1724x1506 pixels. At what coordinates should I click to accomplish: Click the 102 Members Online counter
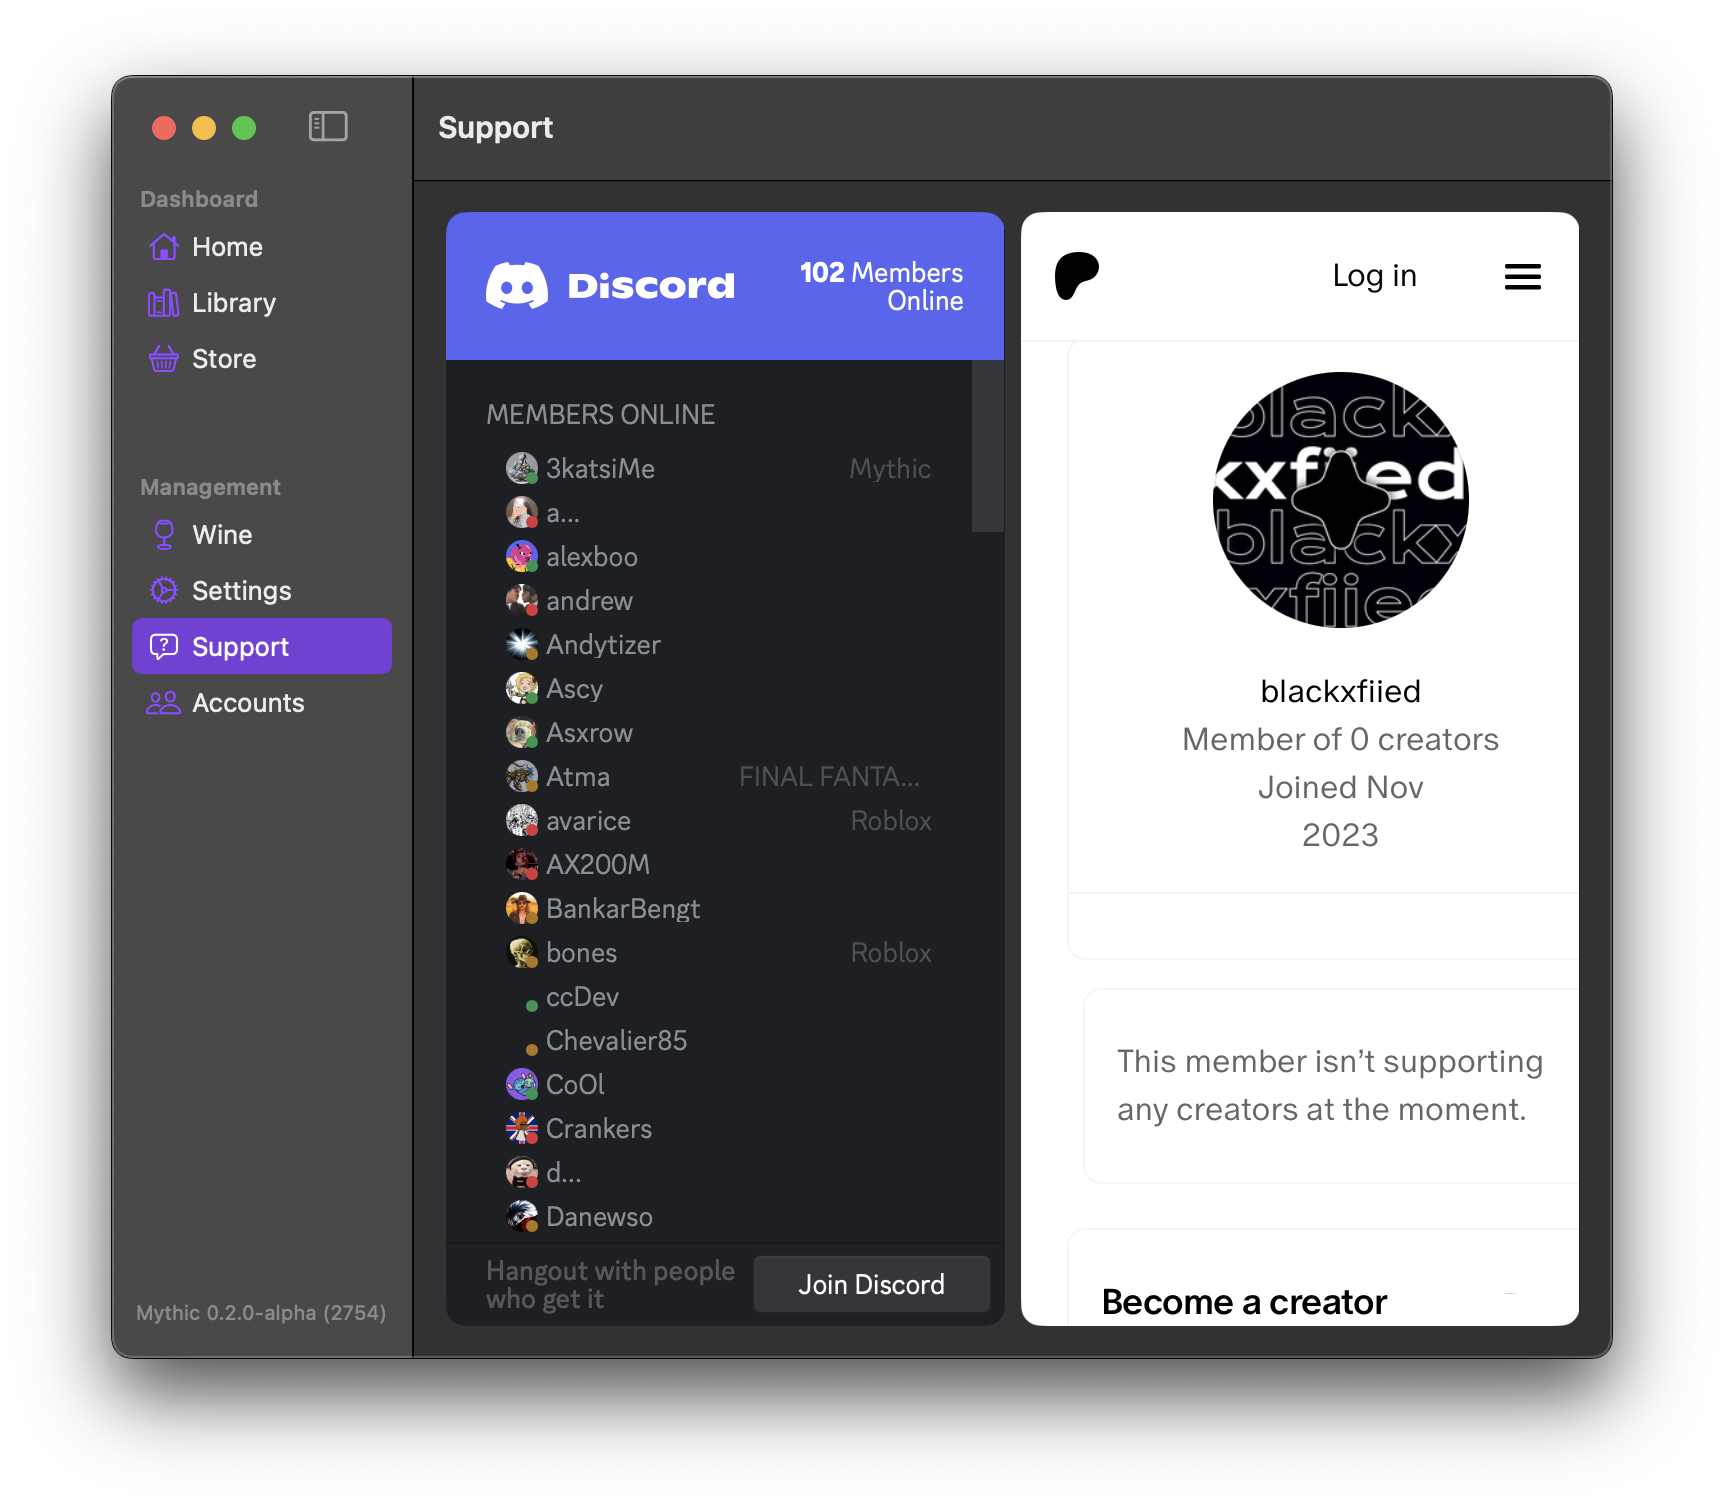881,287
